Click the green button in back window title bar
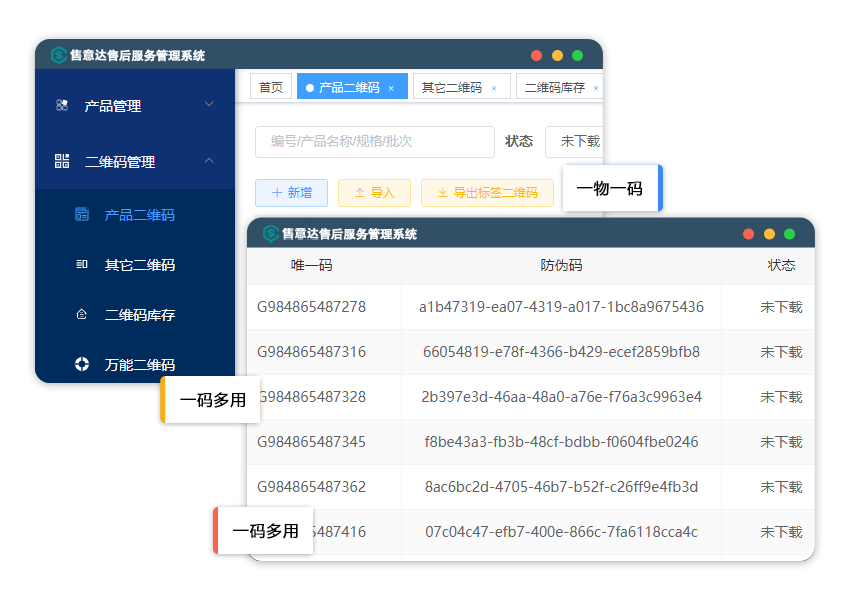Image resolution: width=850 pixels, height=600 pixels. tap(578, 55)
